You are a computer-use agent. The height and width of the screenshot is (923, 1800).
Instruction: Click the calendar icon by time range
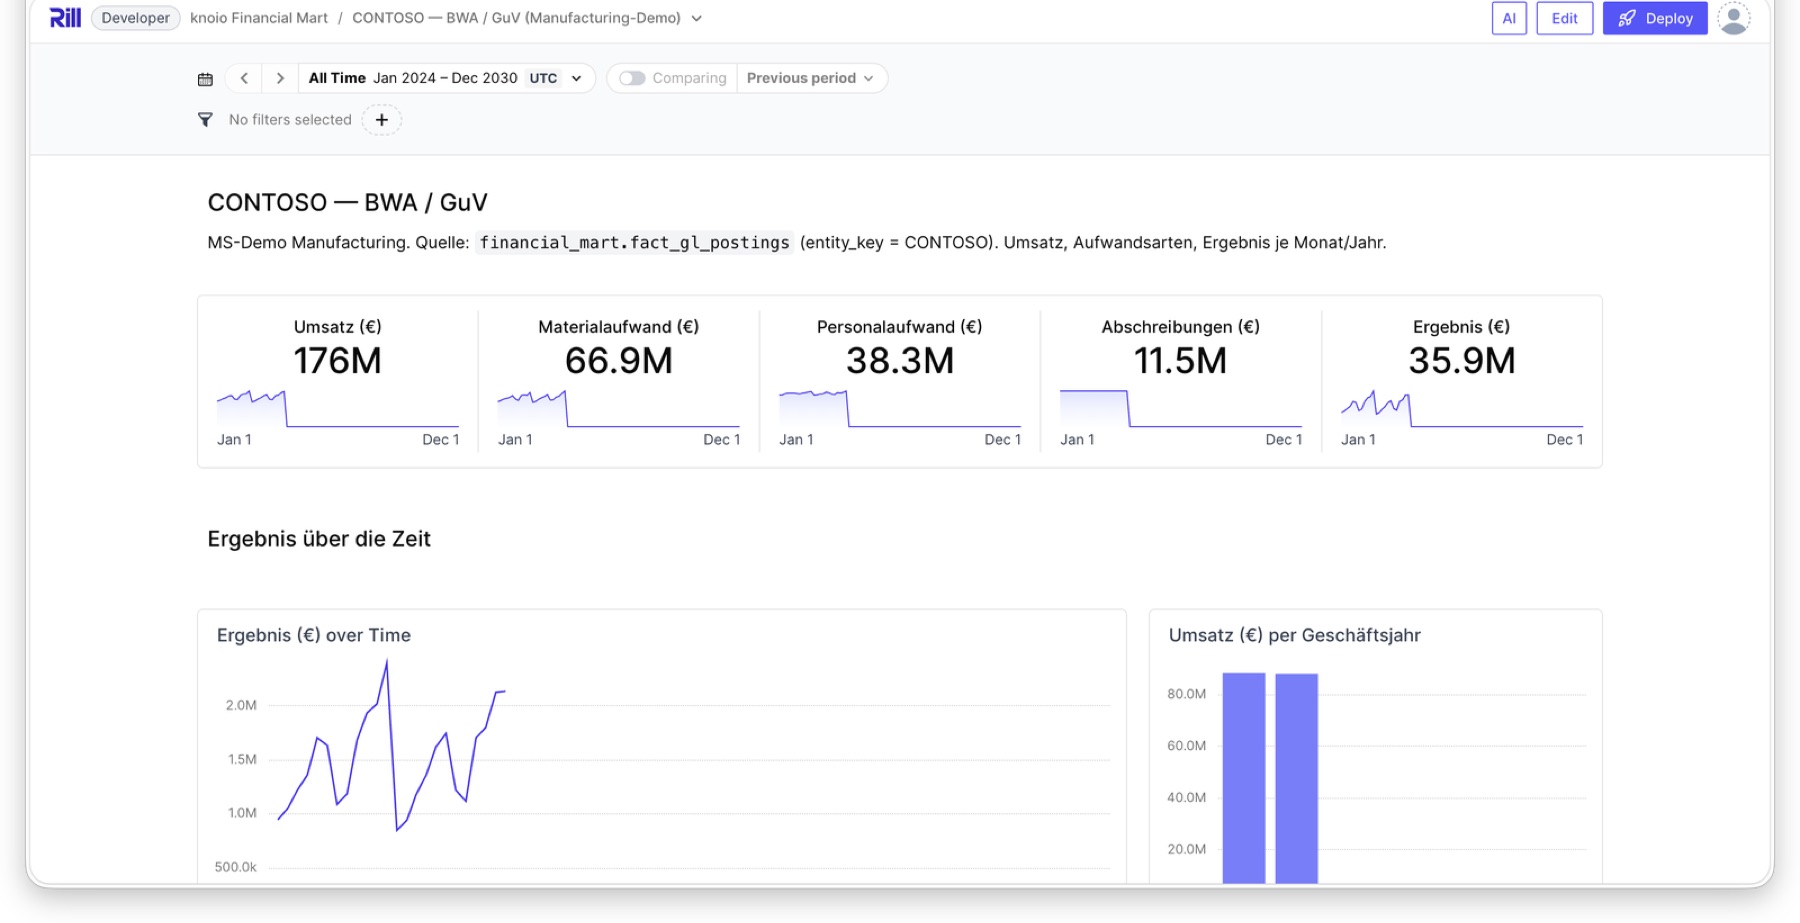pyautogui.click(x=205, y=79)
